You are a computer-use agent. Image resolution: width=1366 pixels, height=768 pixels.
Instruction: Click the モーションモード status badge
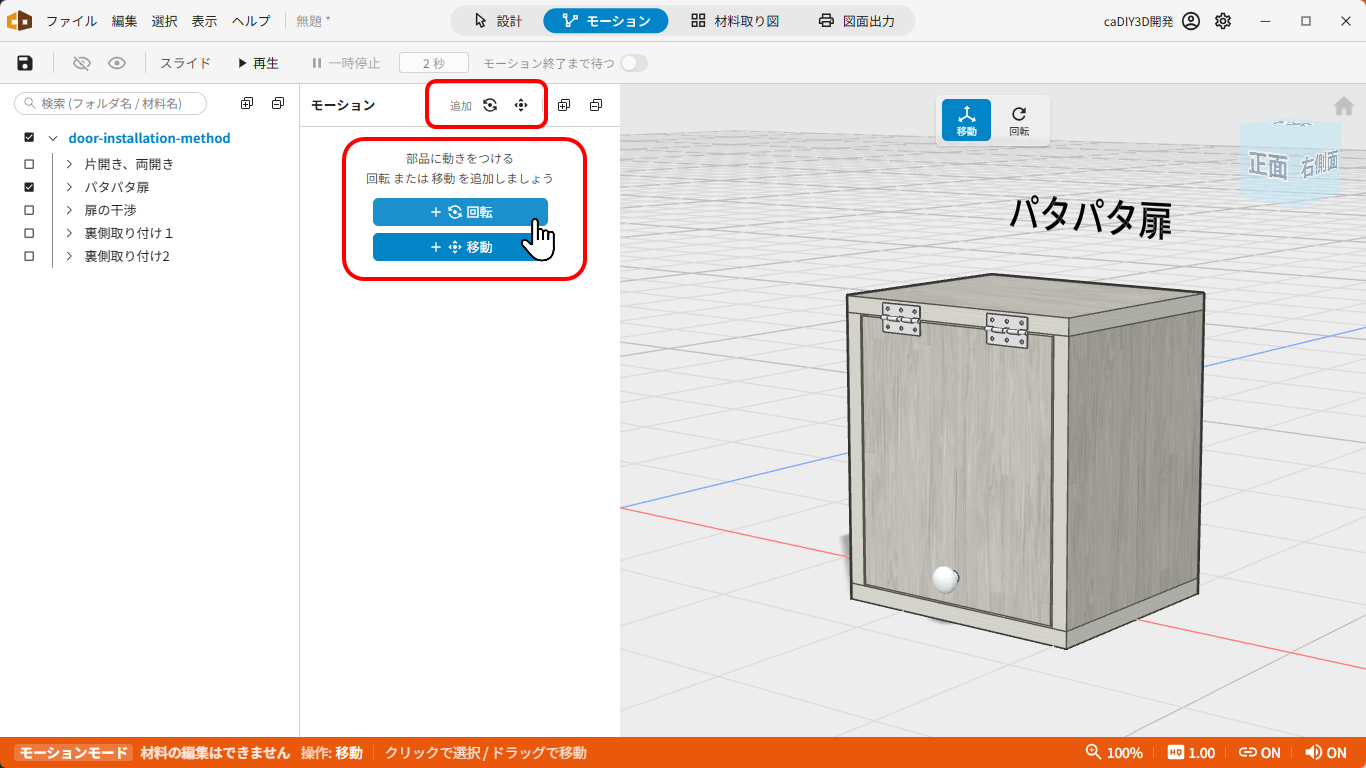[73, 753]
